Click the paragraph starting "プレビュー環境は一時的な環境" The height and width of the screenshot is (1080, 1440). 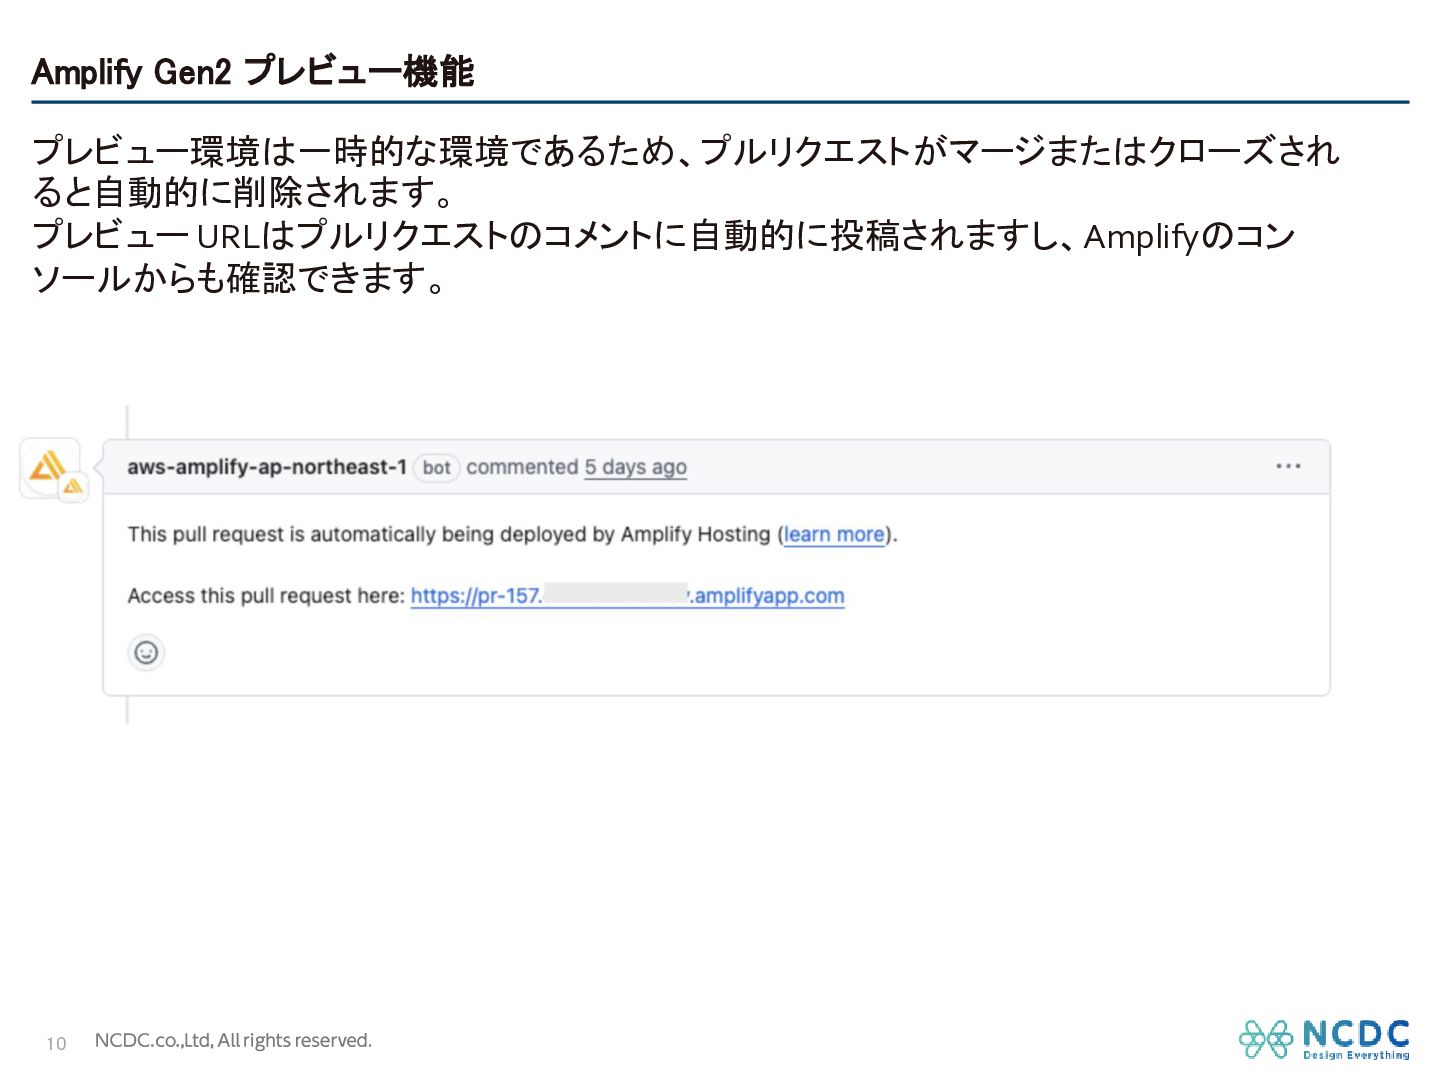point(686,171)
